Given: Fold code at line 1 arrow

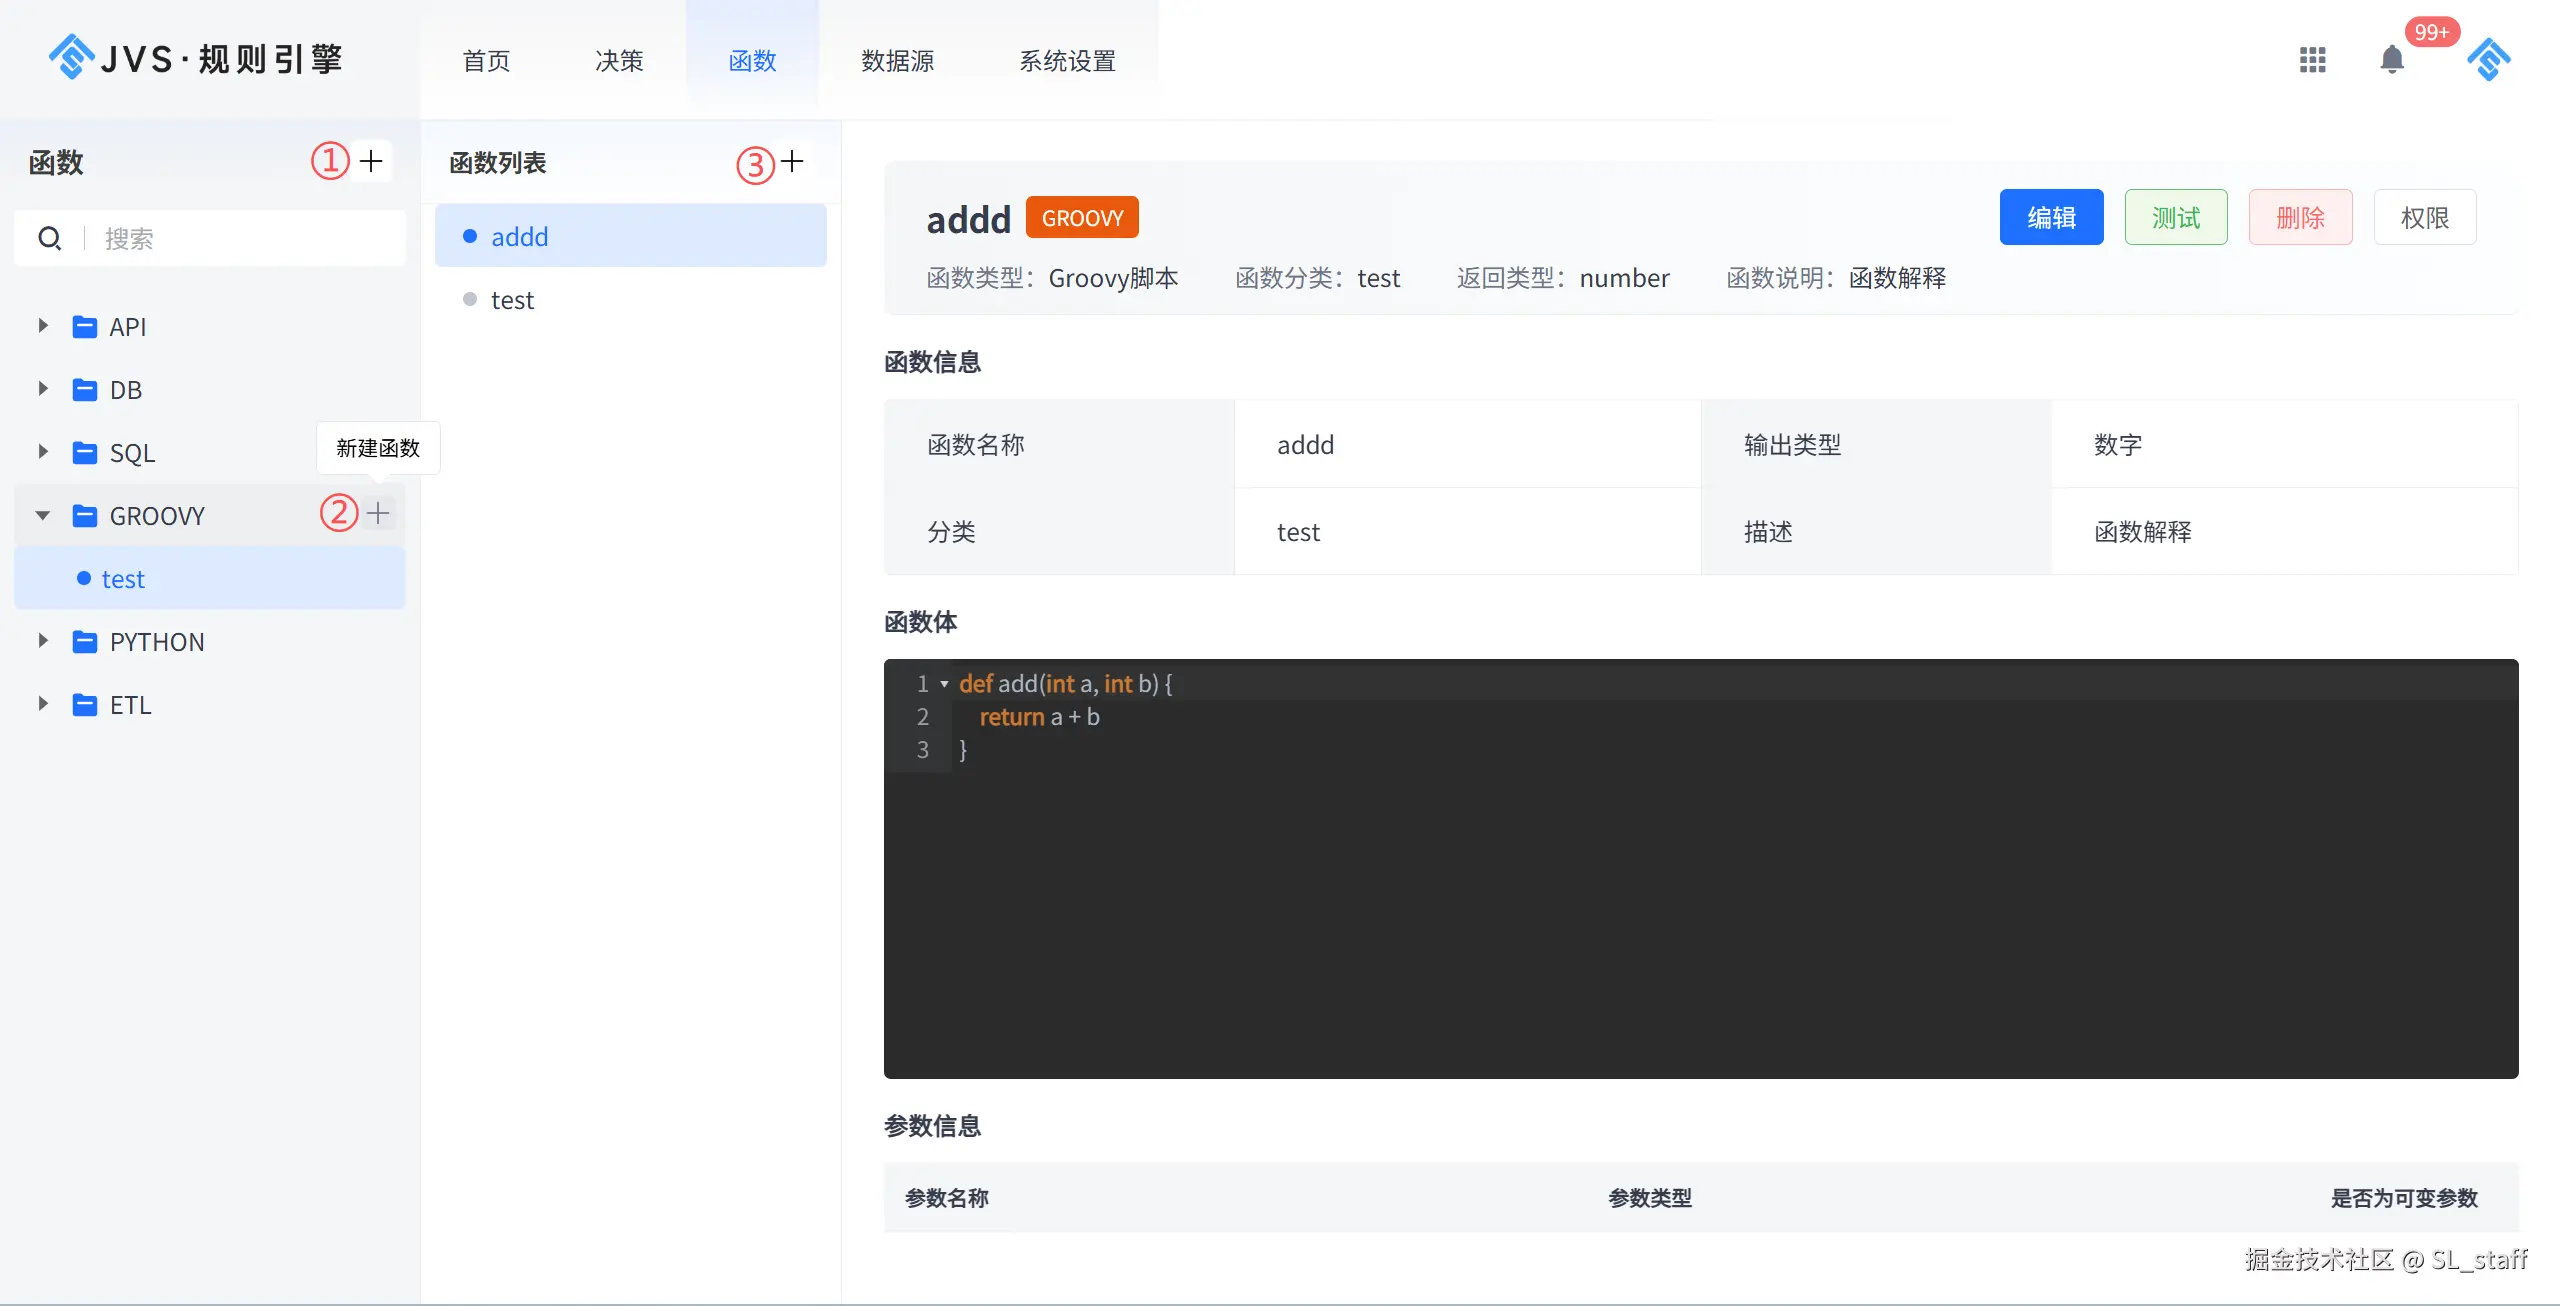Looking at the screenshot, I should point(944,685).
